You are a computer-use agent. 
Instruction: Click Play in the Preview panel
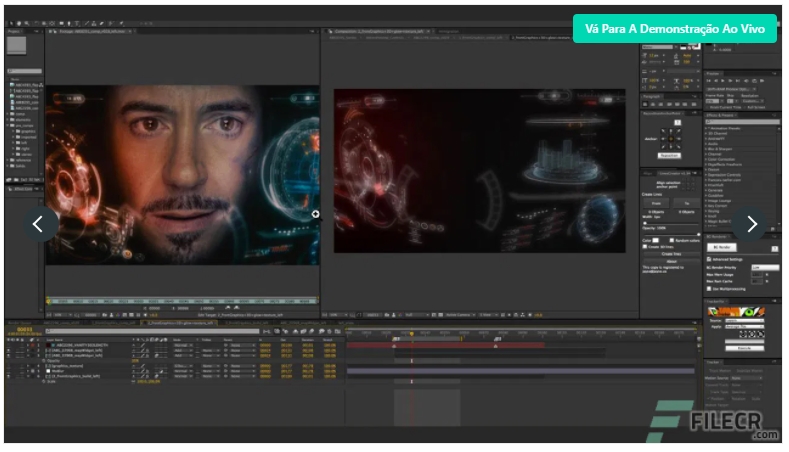pyautogui.click(x=723, y=81)
